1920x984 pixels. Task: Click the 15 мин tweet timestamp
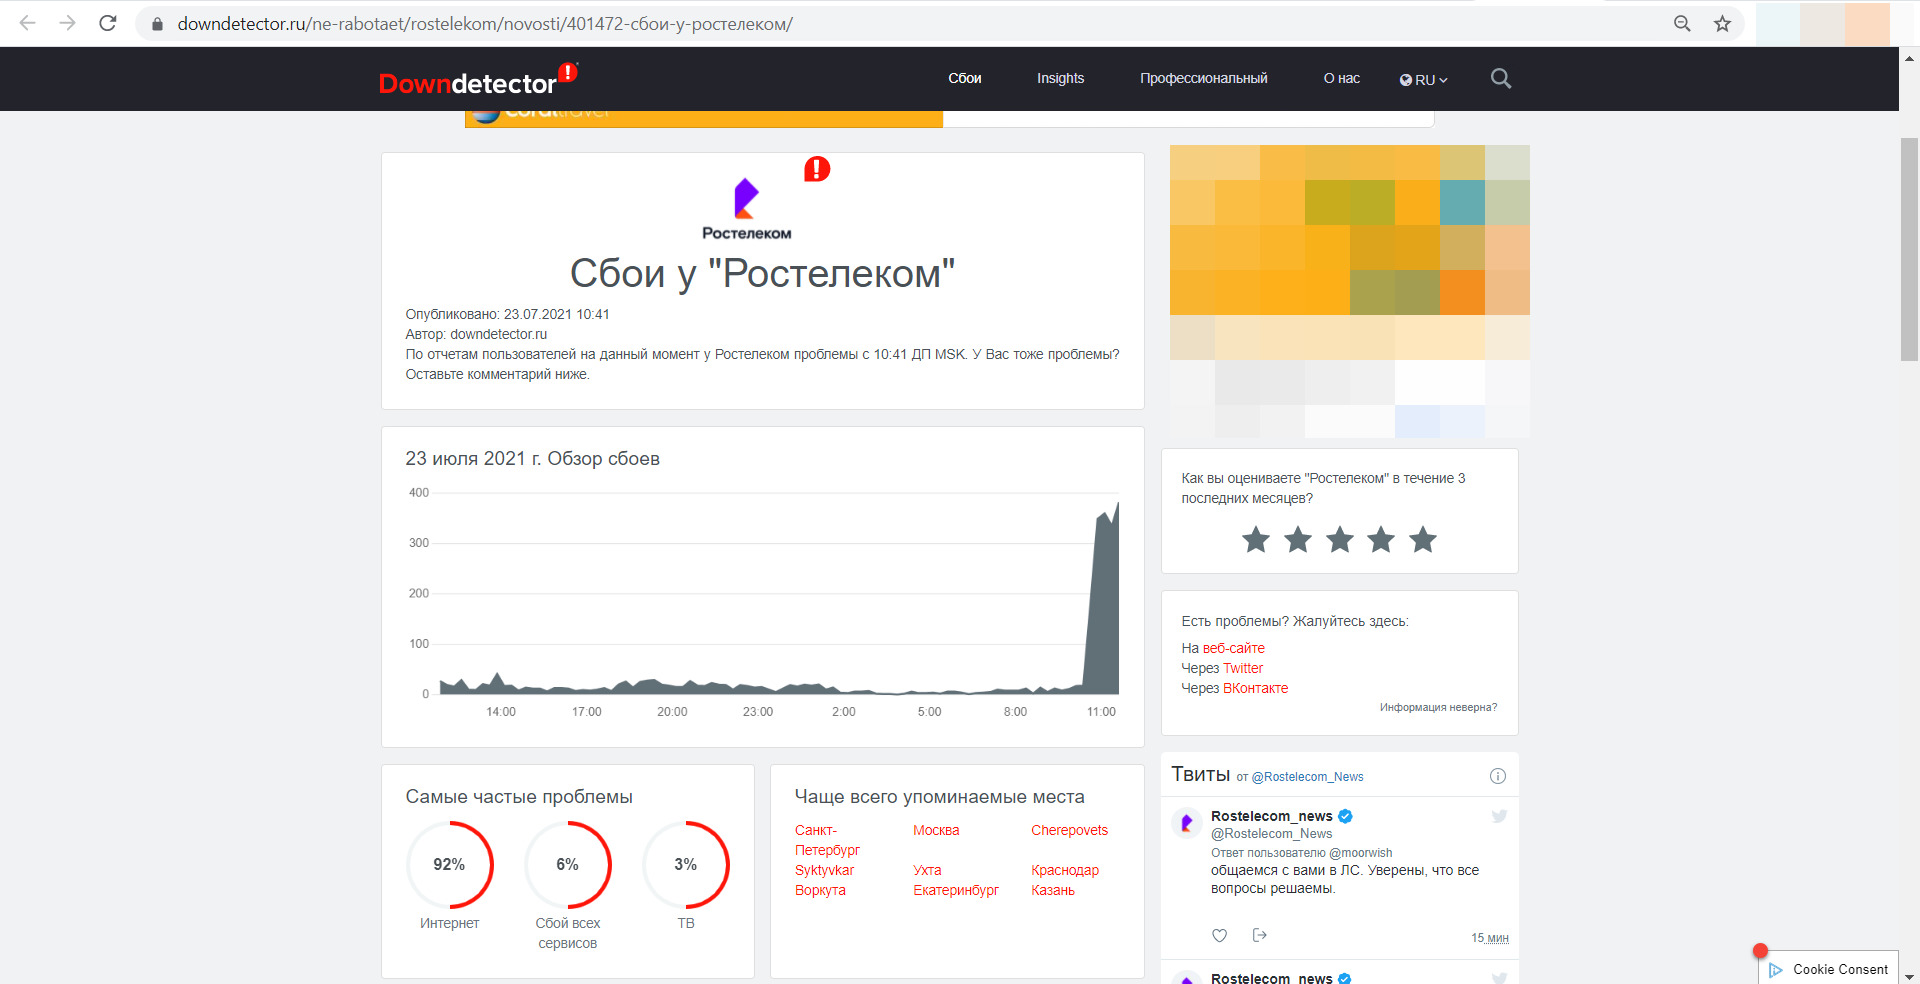[x=1489, y=938]
